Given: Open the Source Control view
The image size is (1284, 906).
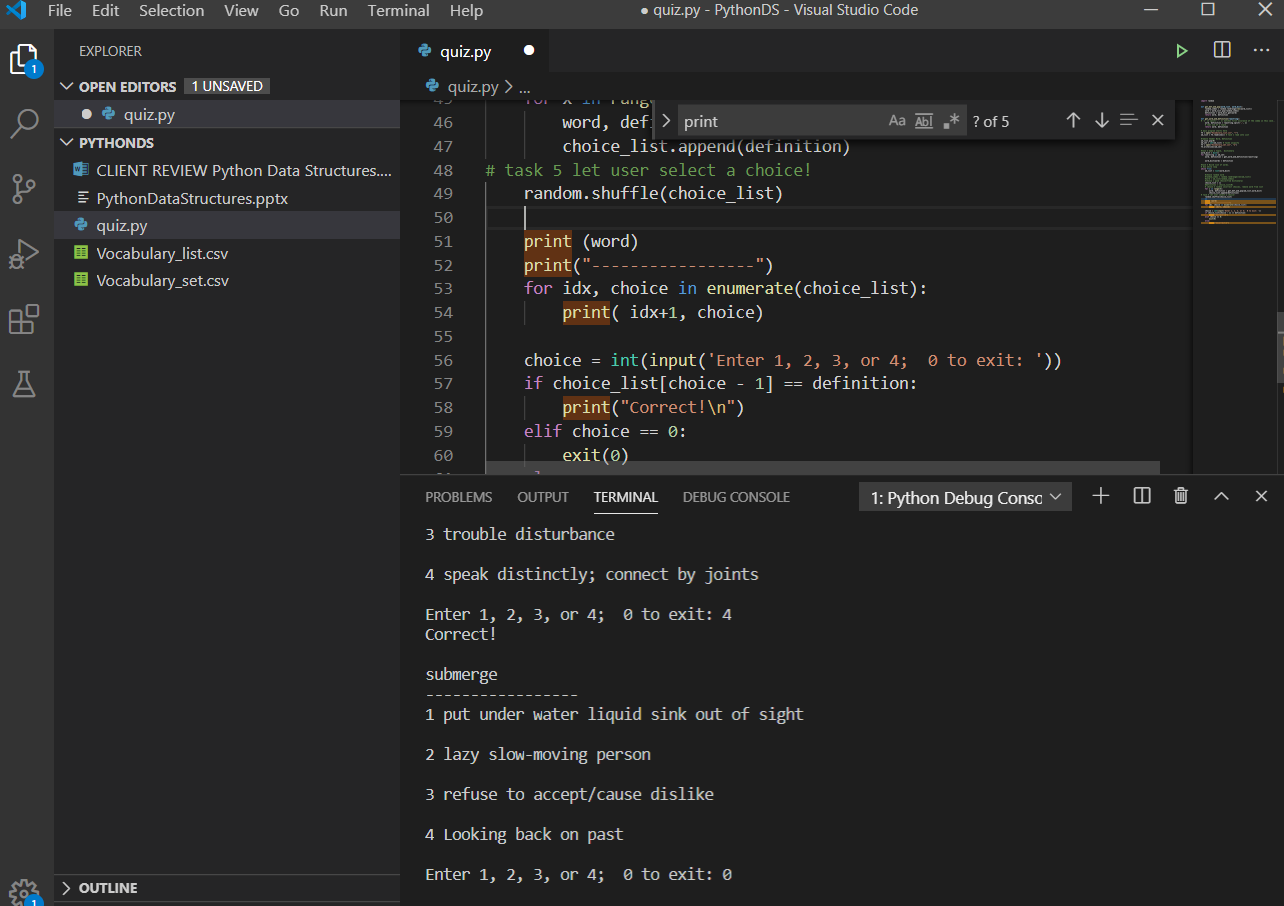Looking at the screenshot, I should 24,187.
